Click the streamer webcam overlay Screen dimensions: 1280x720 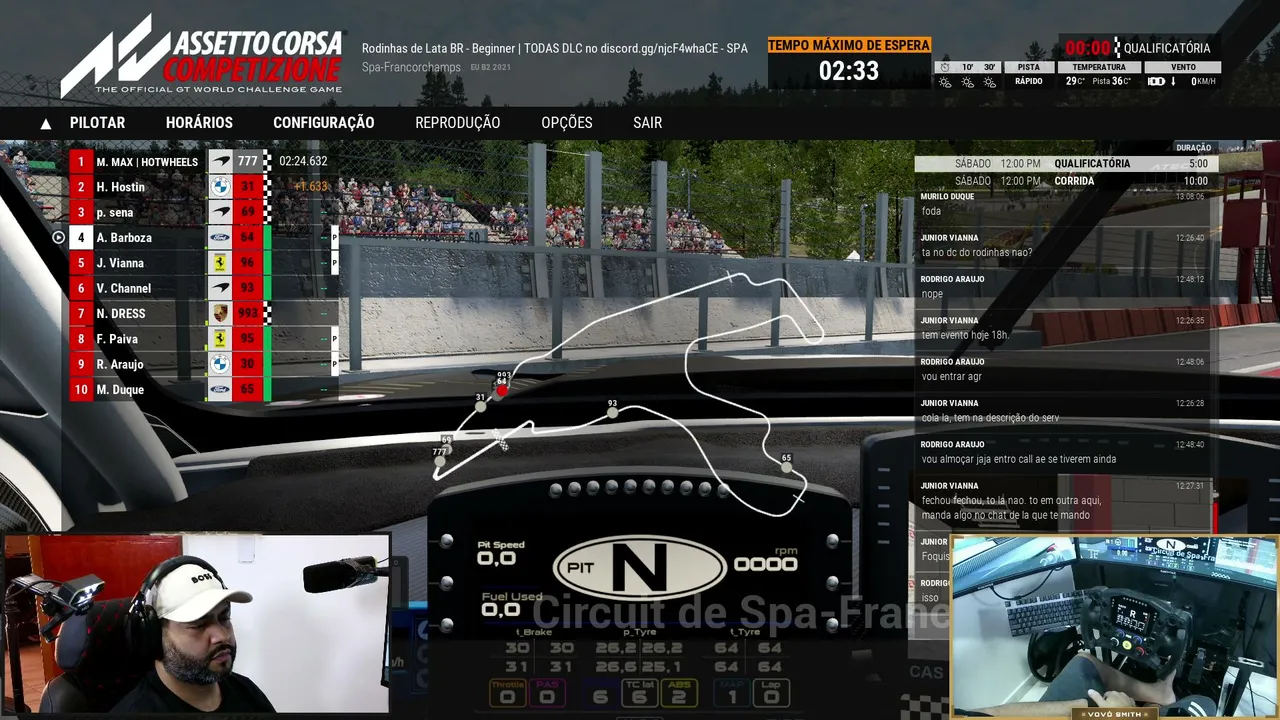coord(196,624)
